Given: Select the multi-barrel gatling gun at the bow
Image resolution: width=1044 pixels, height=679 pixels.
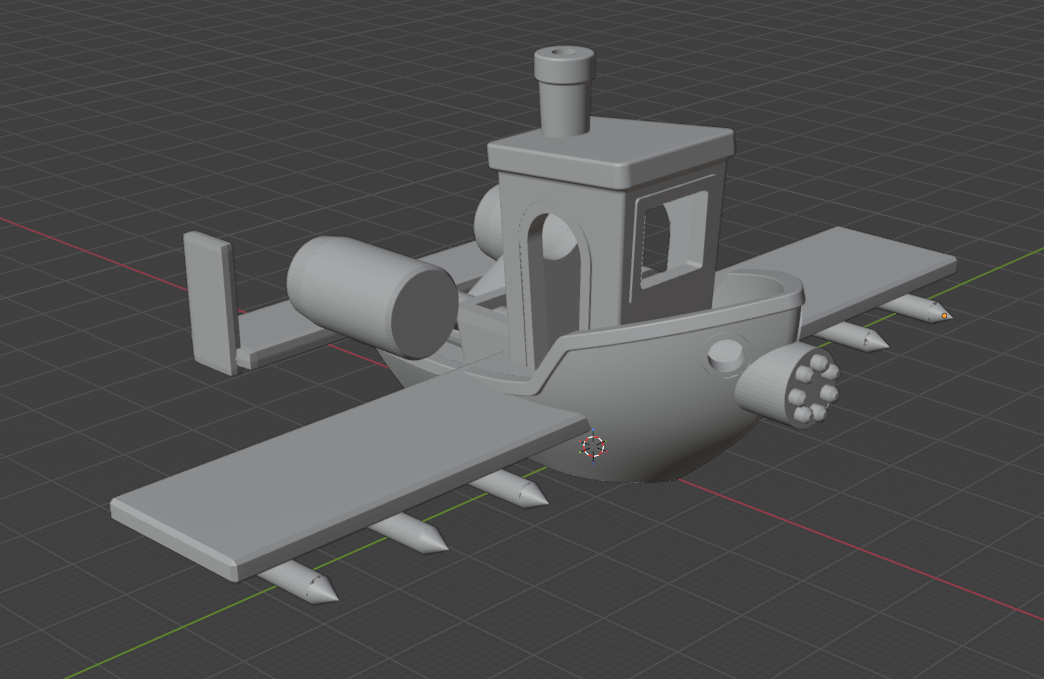Looking at the screenshot, I should (x=788, y=385).
